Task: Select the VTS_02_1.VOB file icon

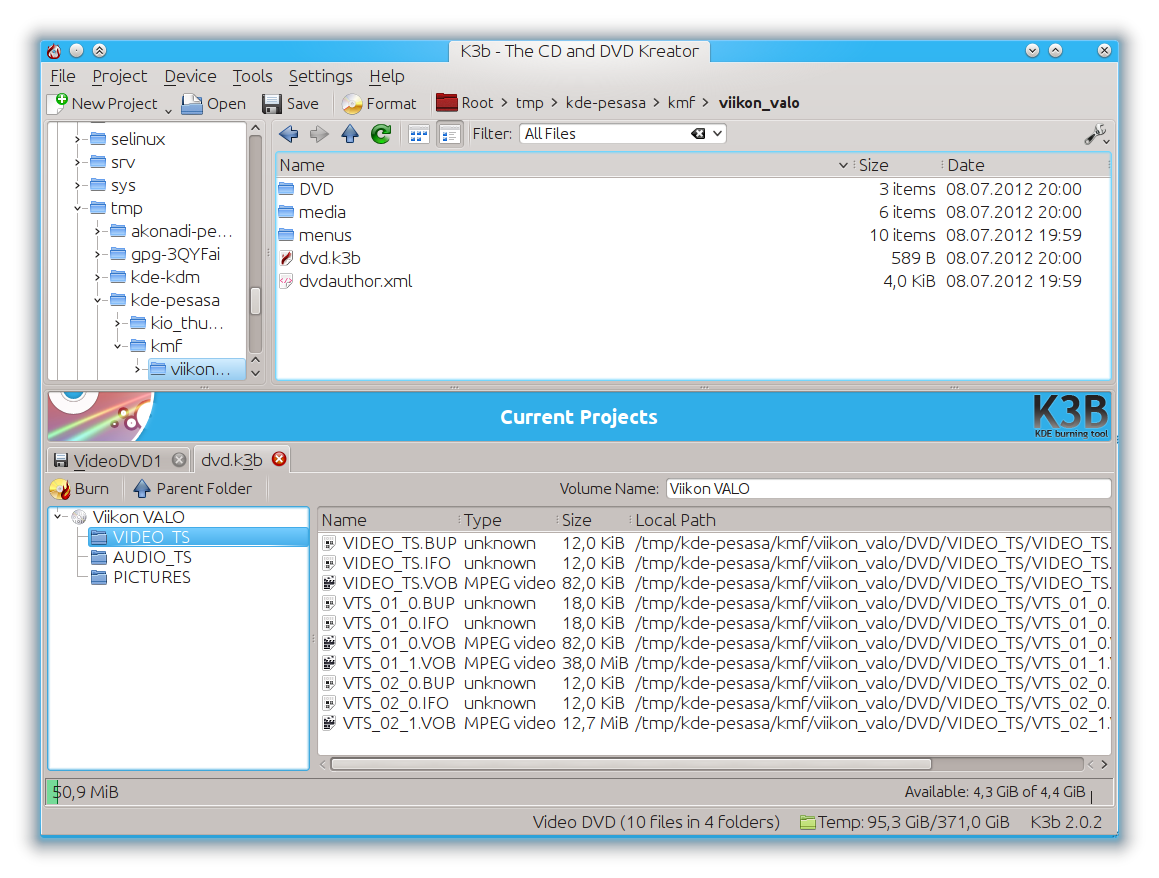Action: click(330, 723)
